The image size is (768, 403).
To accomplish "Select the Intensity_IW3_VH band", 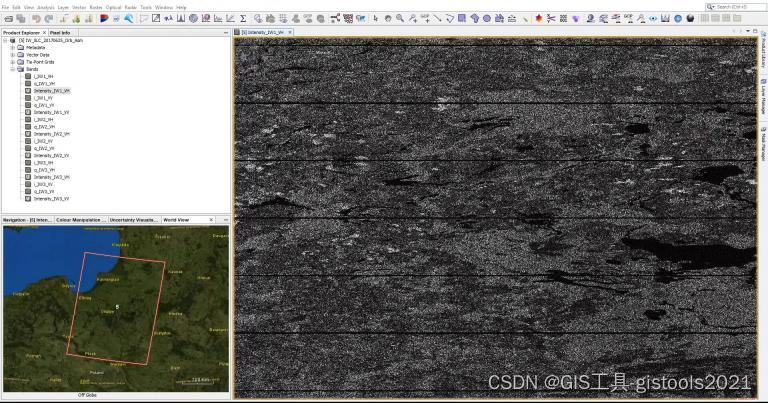I will [x=51, y=177].
